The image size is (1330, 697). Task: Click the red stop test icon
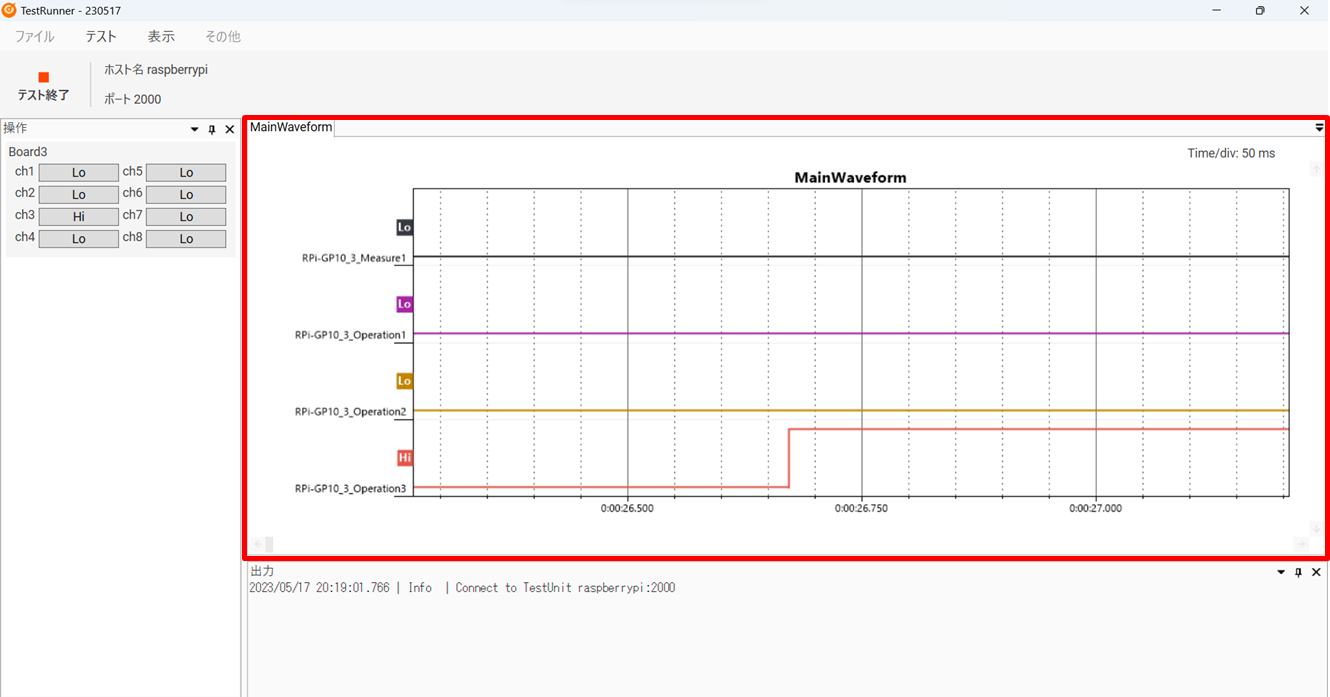click(x=43, y=77)
